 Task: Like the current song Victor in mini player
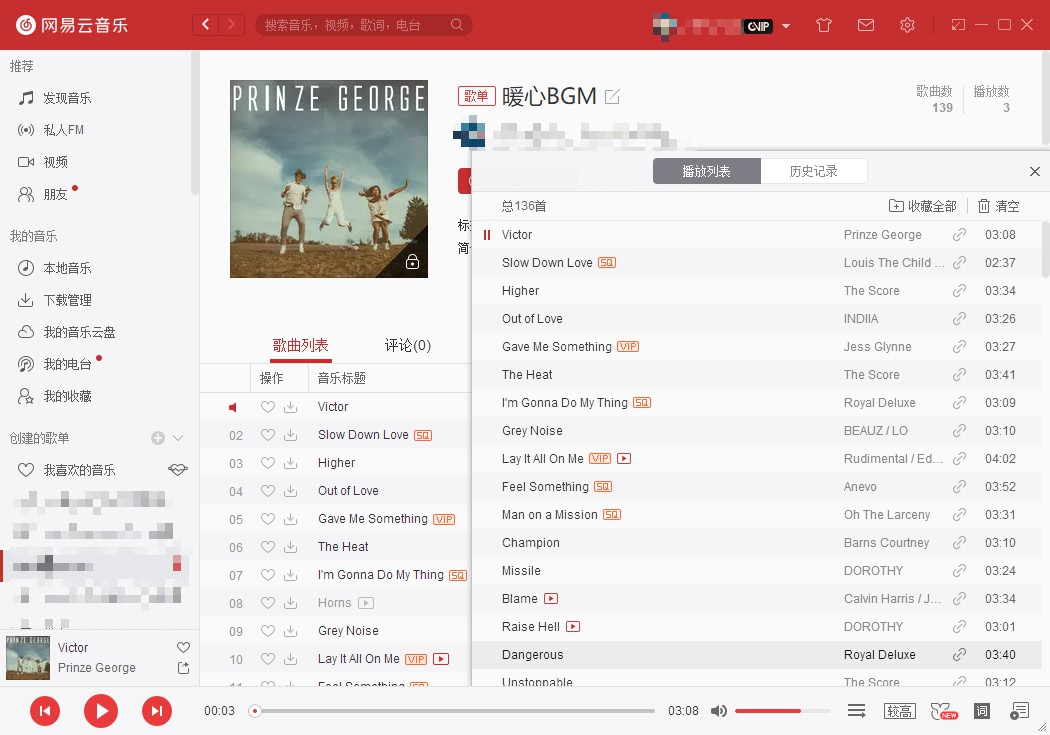click(x=183, y=647)
